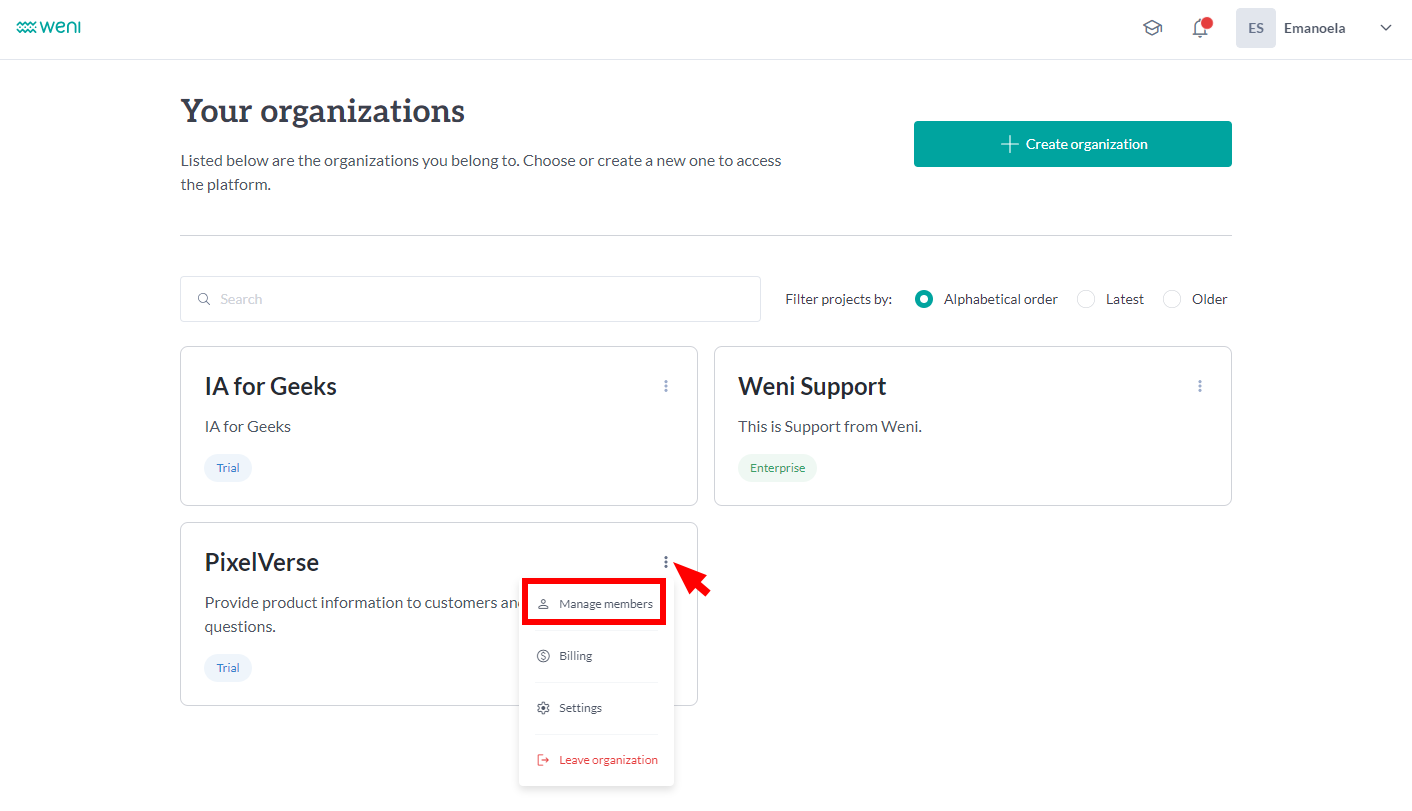Expand the Emanoela account dropdown
This screenshot has width=1412, height=811.
[1386, 28]
